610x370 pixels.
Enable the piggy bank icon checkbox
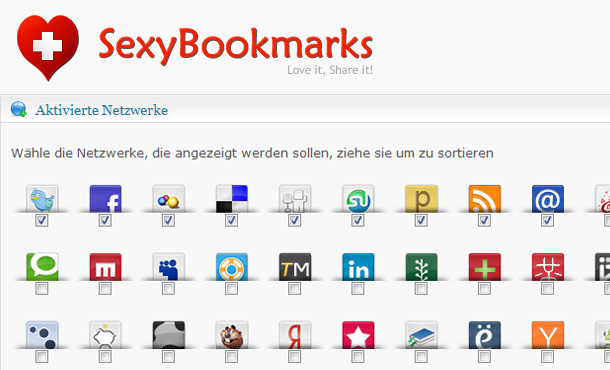click(x=105, y=357)
